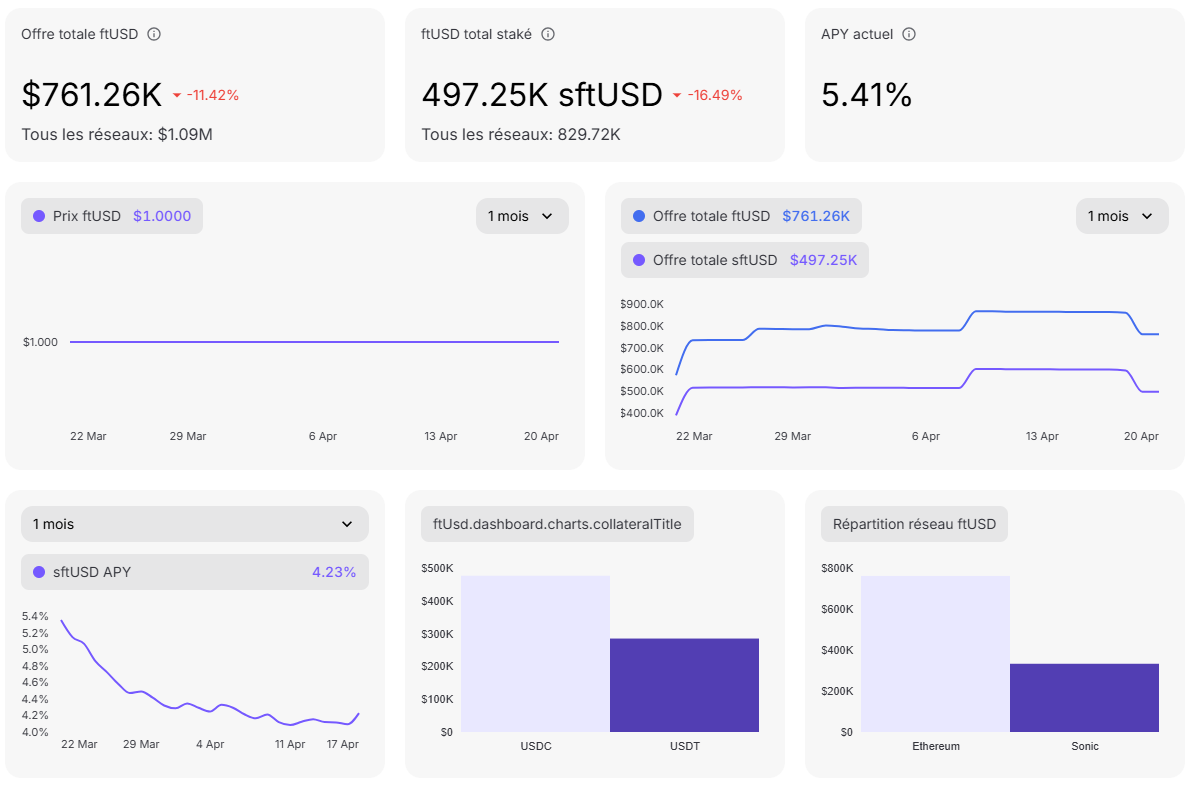The height and width of the screenshot is (785, 1191).
Task: Click info icon next to ftUSD total staké
Action: point(548,34)
